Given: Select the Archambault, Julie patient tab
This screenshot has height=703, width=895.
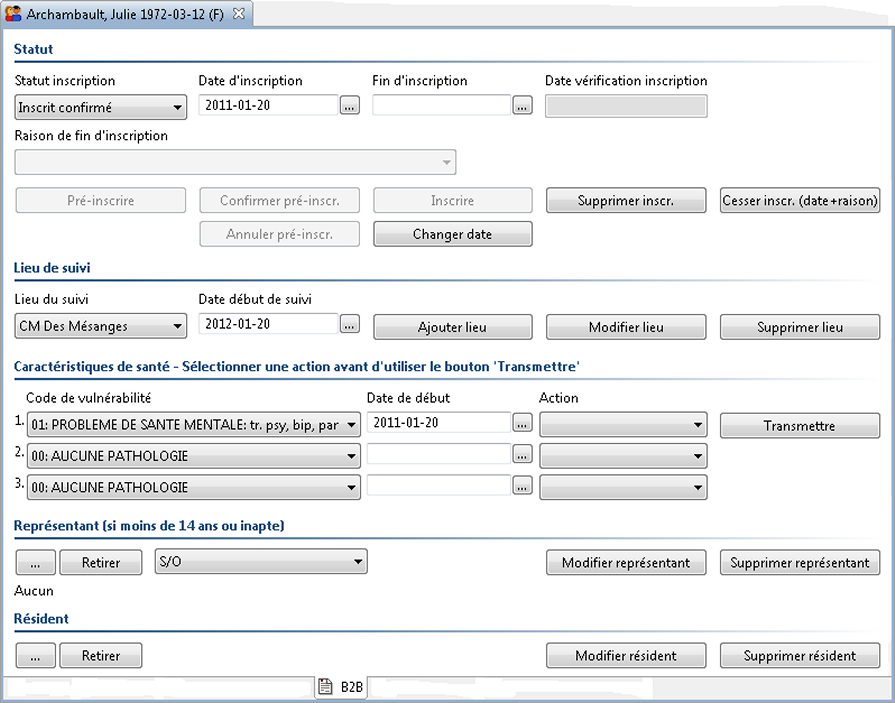Looking at the screenshot, I should tap(126, 14).
